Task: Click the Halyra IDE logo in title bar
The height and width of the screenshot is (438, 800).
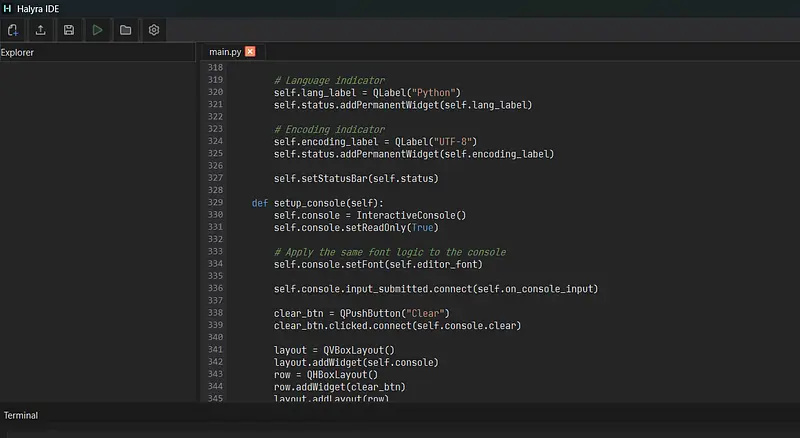Action: coord(8,8)
